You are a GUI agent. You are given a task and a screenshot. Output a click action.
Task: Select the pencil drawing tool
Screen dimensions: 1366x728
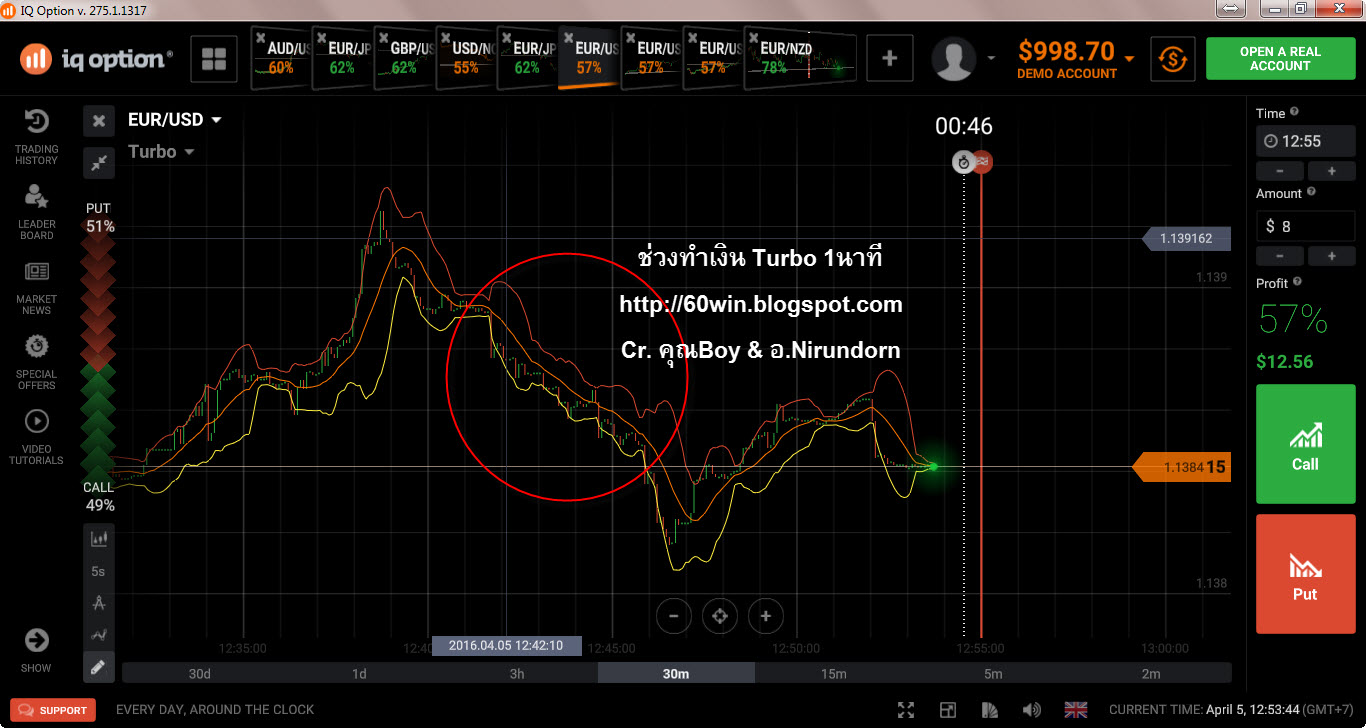pyautogui.click(x=99, y=666)
